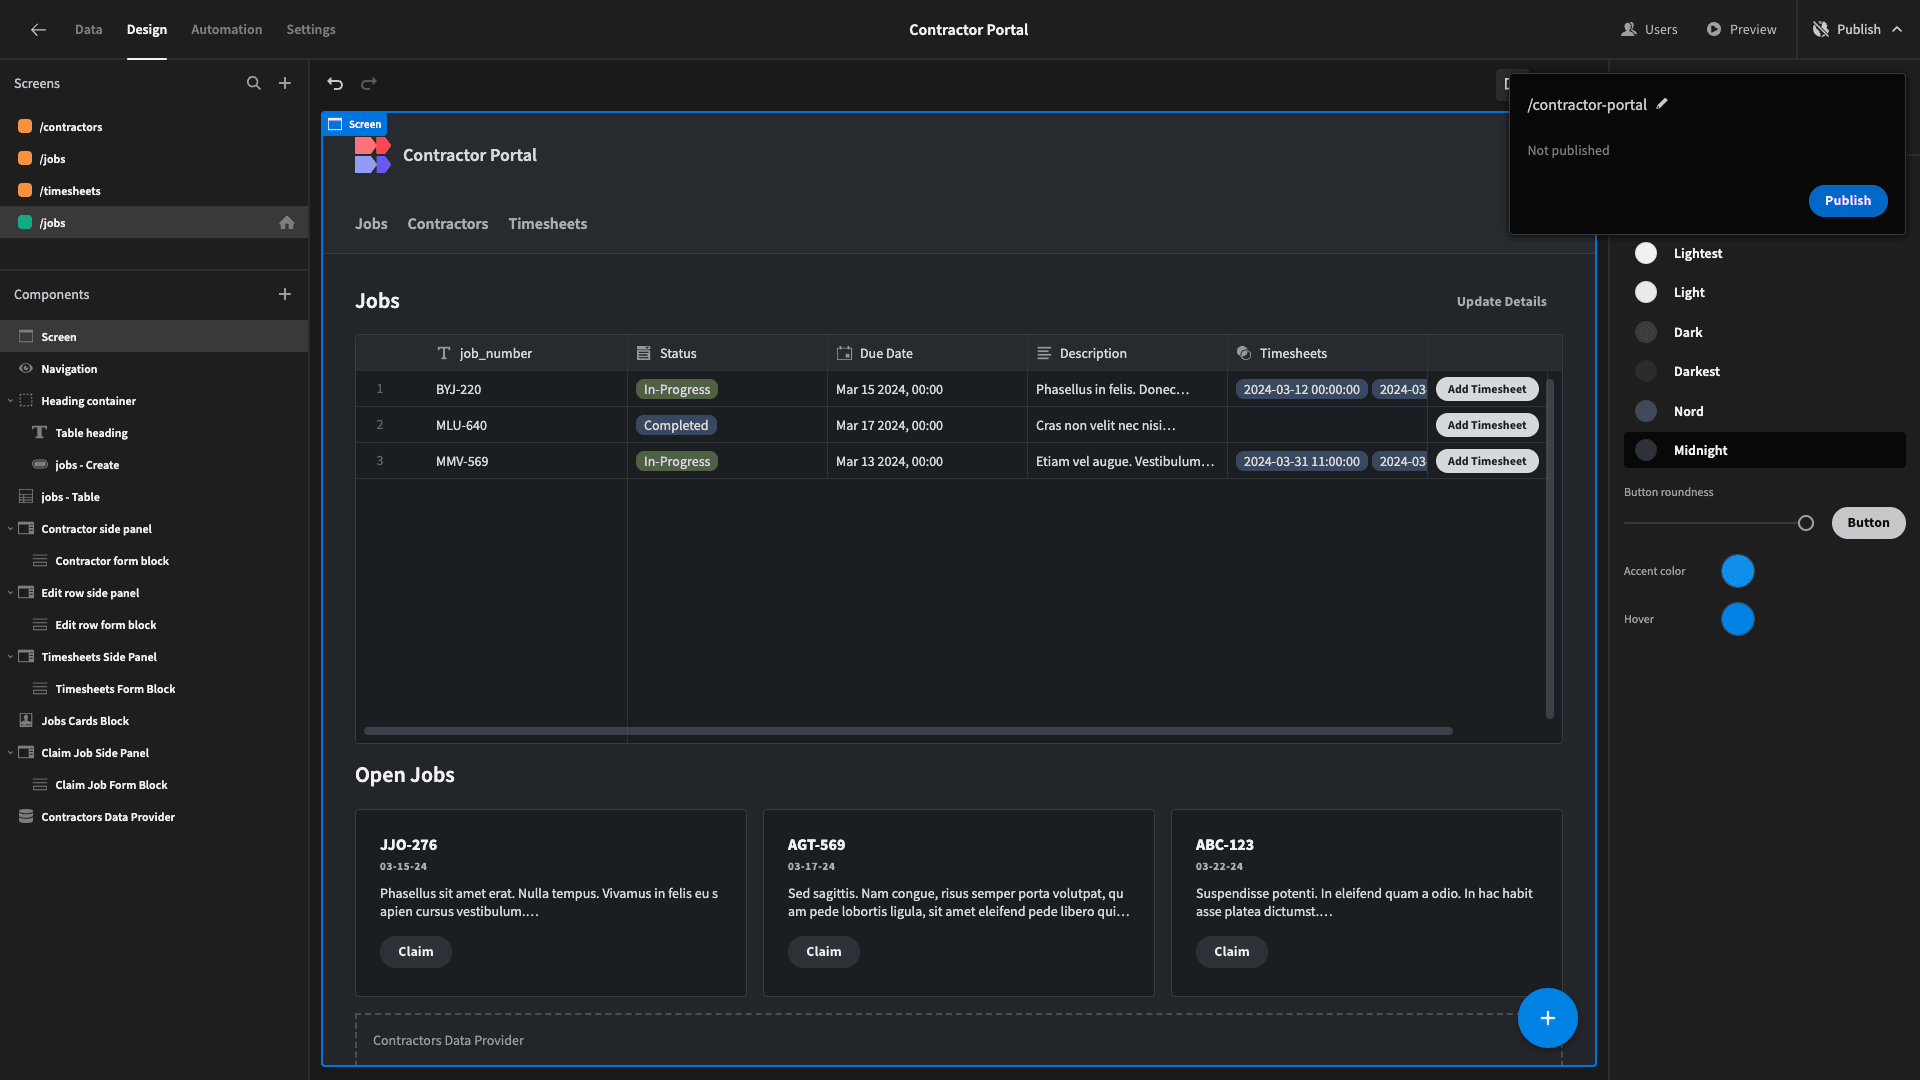1920x1080 pixels.
Task: Add Timesheet for MMV-569 row
Action: (1487, 462)
